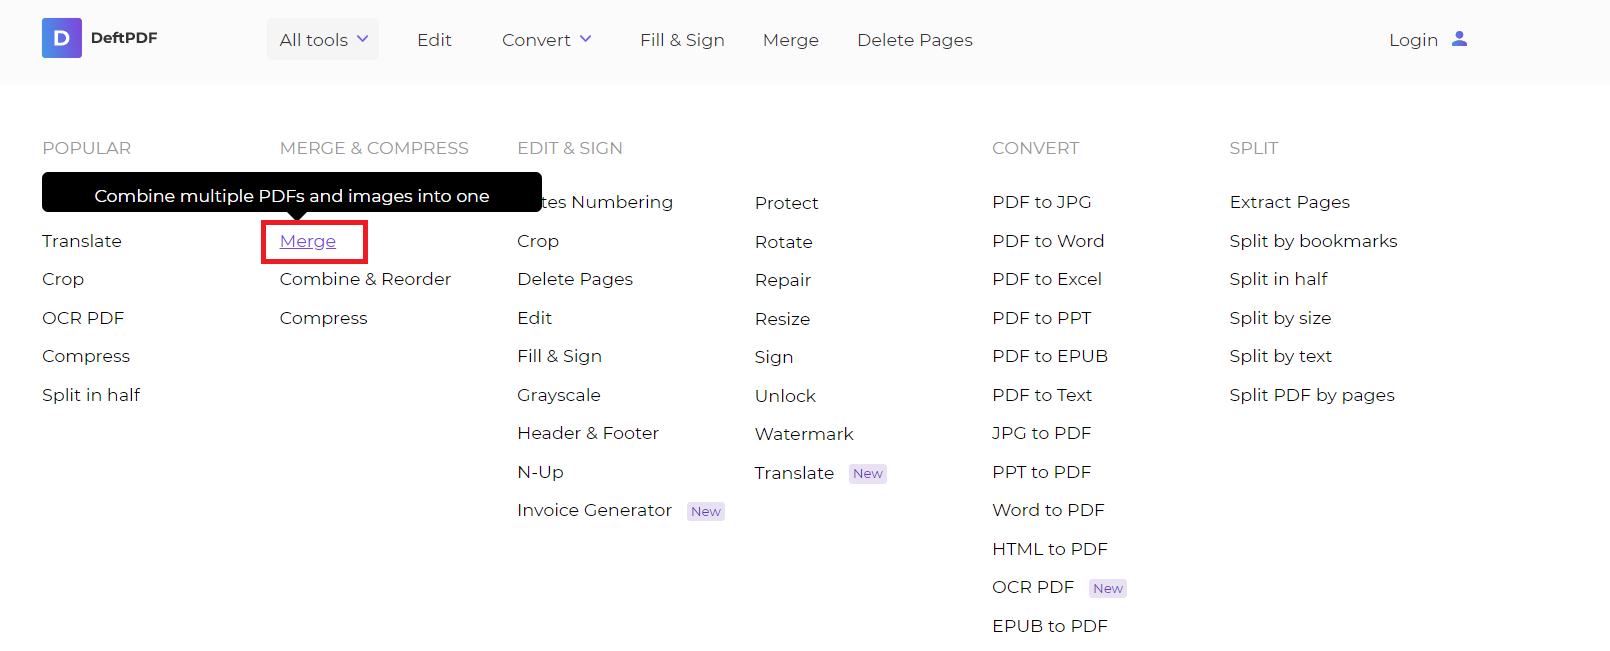Viewport: 1610px width, 651px height.
Task: Open the highlighted Merge tool
Action: tap(309, 241)
